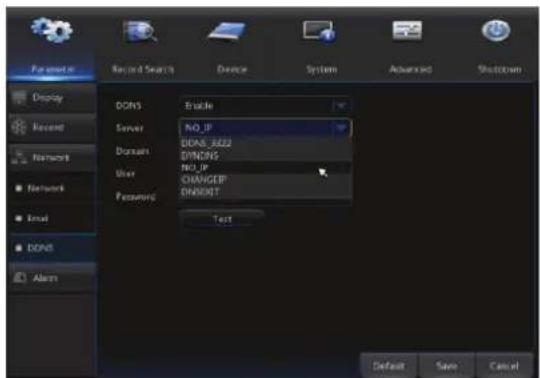
Task: Click the Default button
Action: [x=388, y=366]
